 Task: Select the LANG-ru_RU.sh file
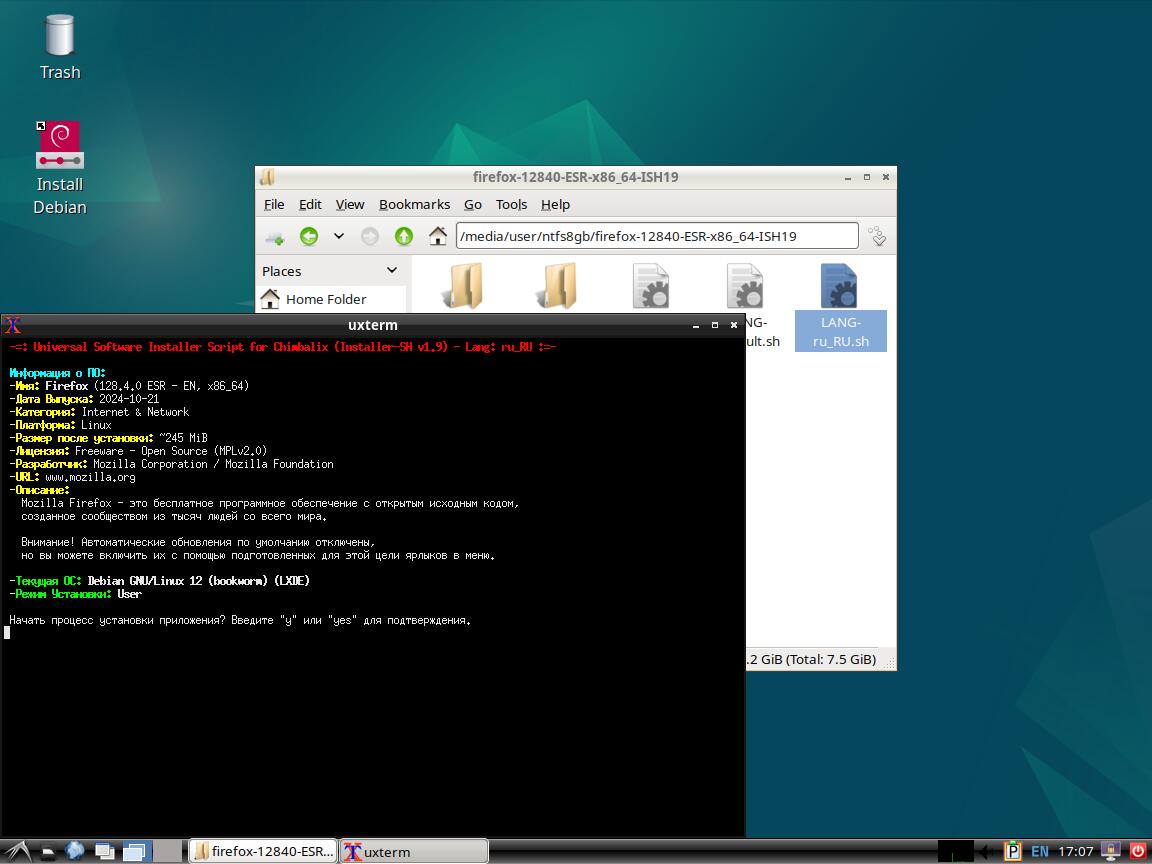click(840, 307)
